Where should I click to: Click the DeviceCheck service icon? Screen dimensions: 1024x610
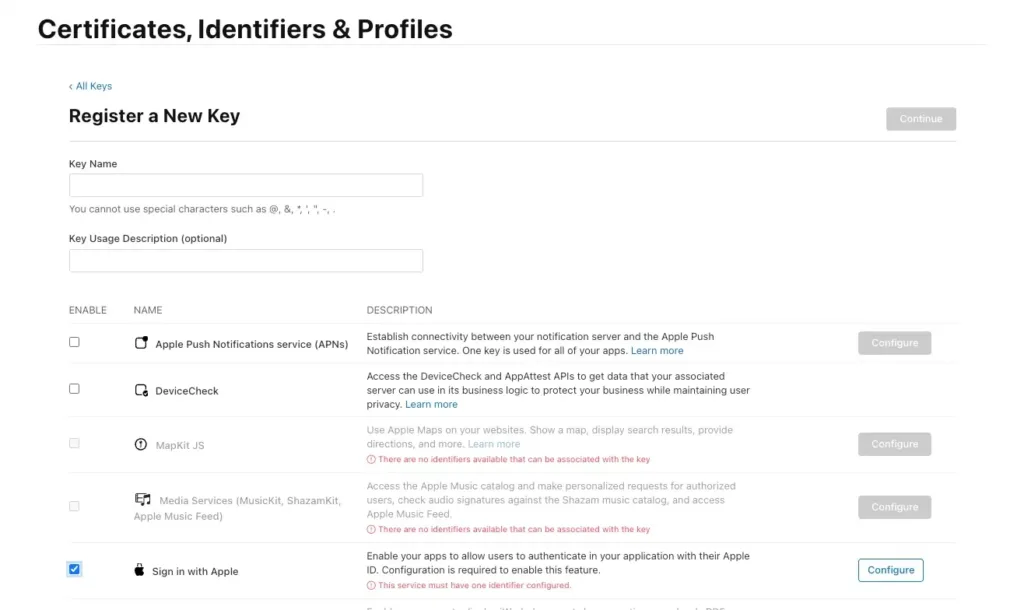click(141, 390)
